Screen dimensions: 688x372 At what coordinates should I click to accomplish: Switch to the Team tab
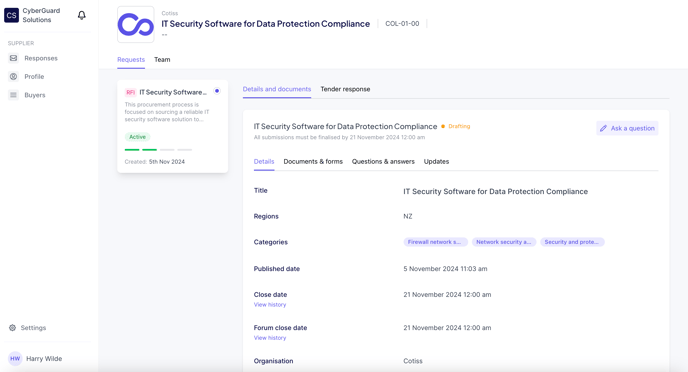(162, 60)
